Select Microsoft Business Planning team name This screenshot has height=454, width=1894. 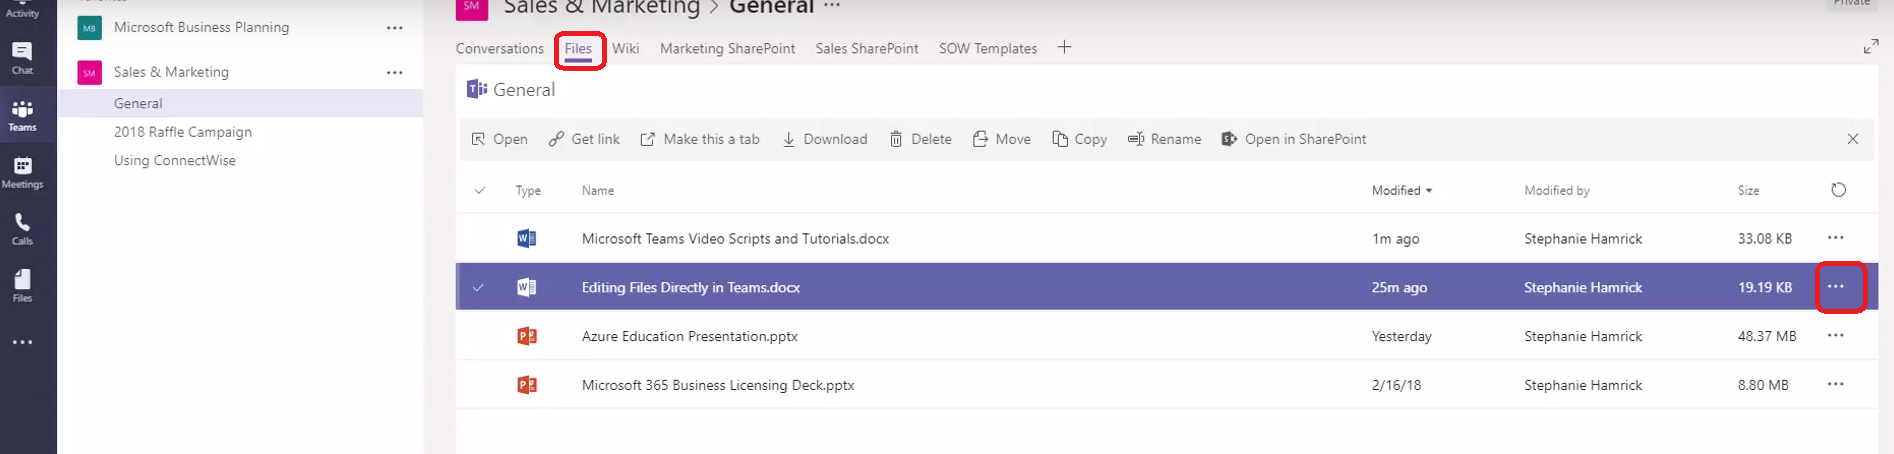pyautogui.click(x=201, y=27)
